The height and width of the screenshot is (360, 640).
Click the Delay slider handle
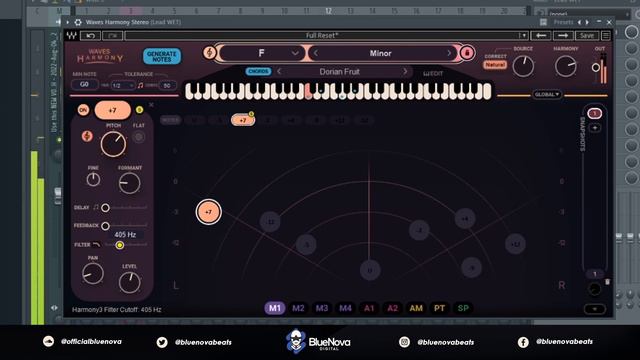coord(105,208)
